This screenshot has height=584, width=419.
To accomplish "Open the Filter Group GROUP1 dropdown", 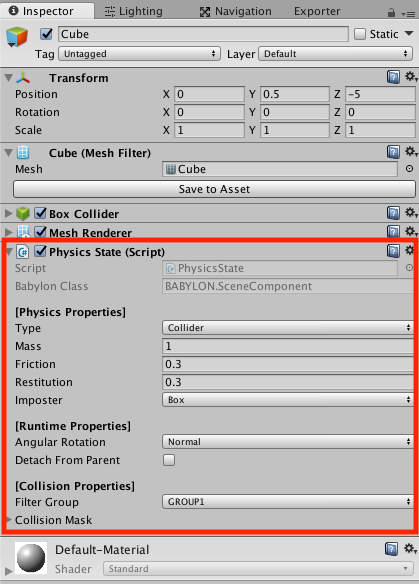I will pyautogui.click(x=288, y=502).
